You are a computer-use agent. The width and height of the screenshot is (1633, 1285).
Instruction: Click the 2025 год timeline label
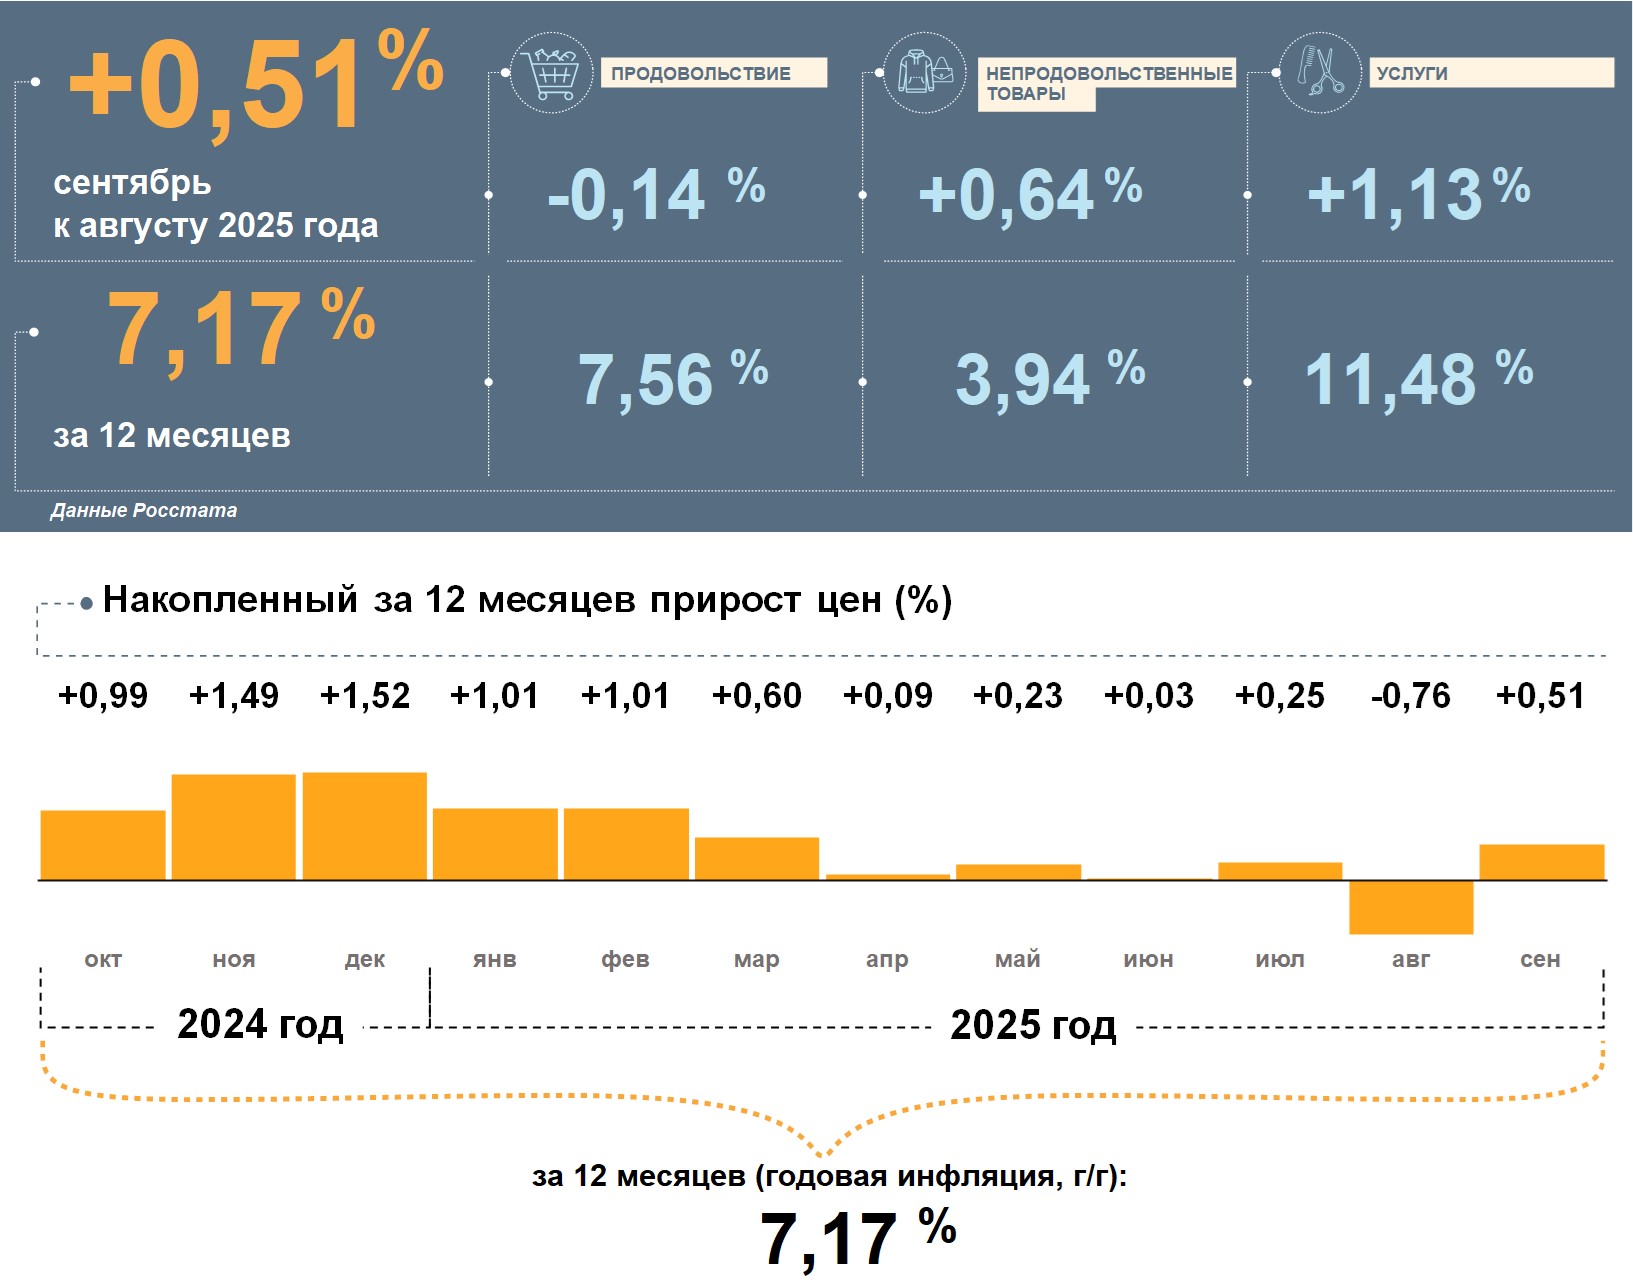1033,1025
